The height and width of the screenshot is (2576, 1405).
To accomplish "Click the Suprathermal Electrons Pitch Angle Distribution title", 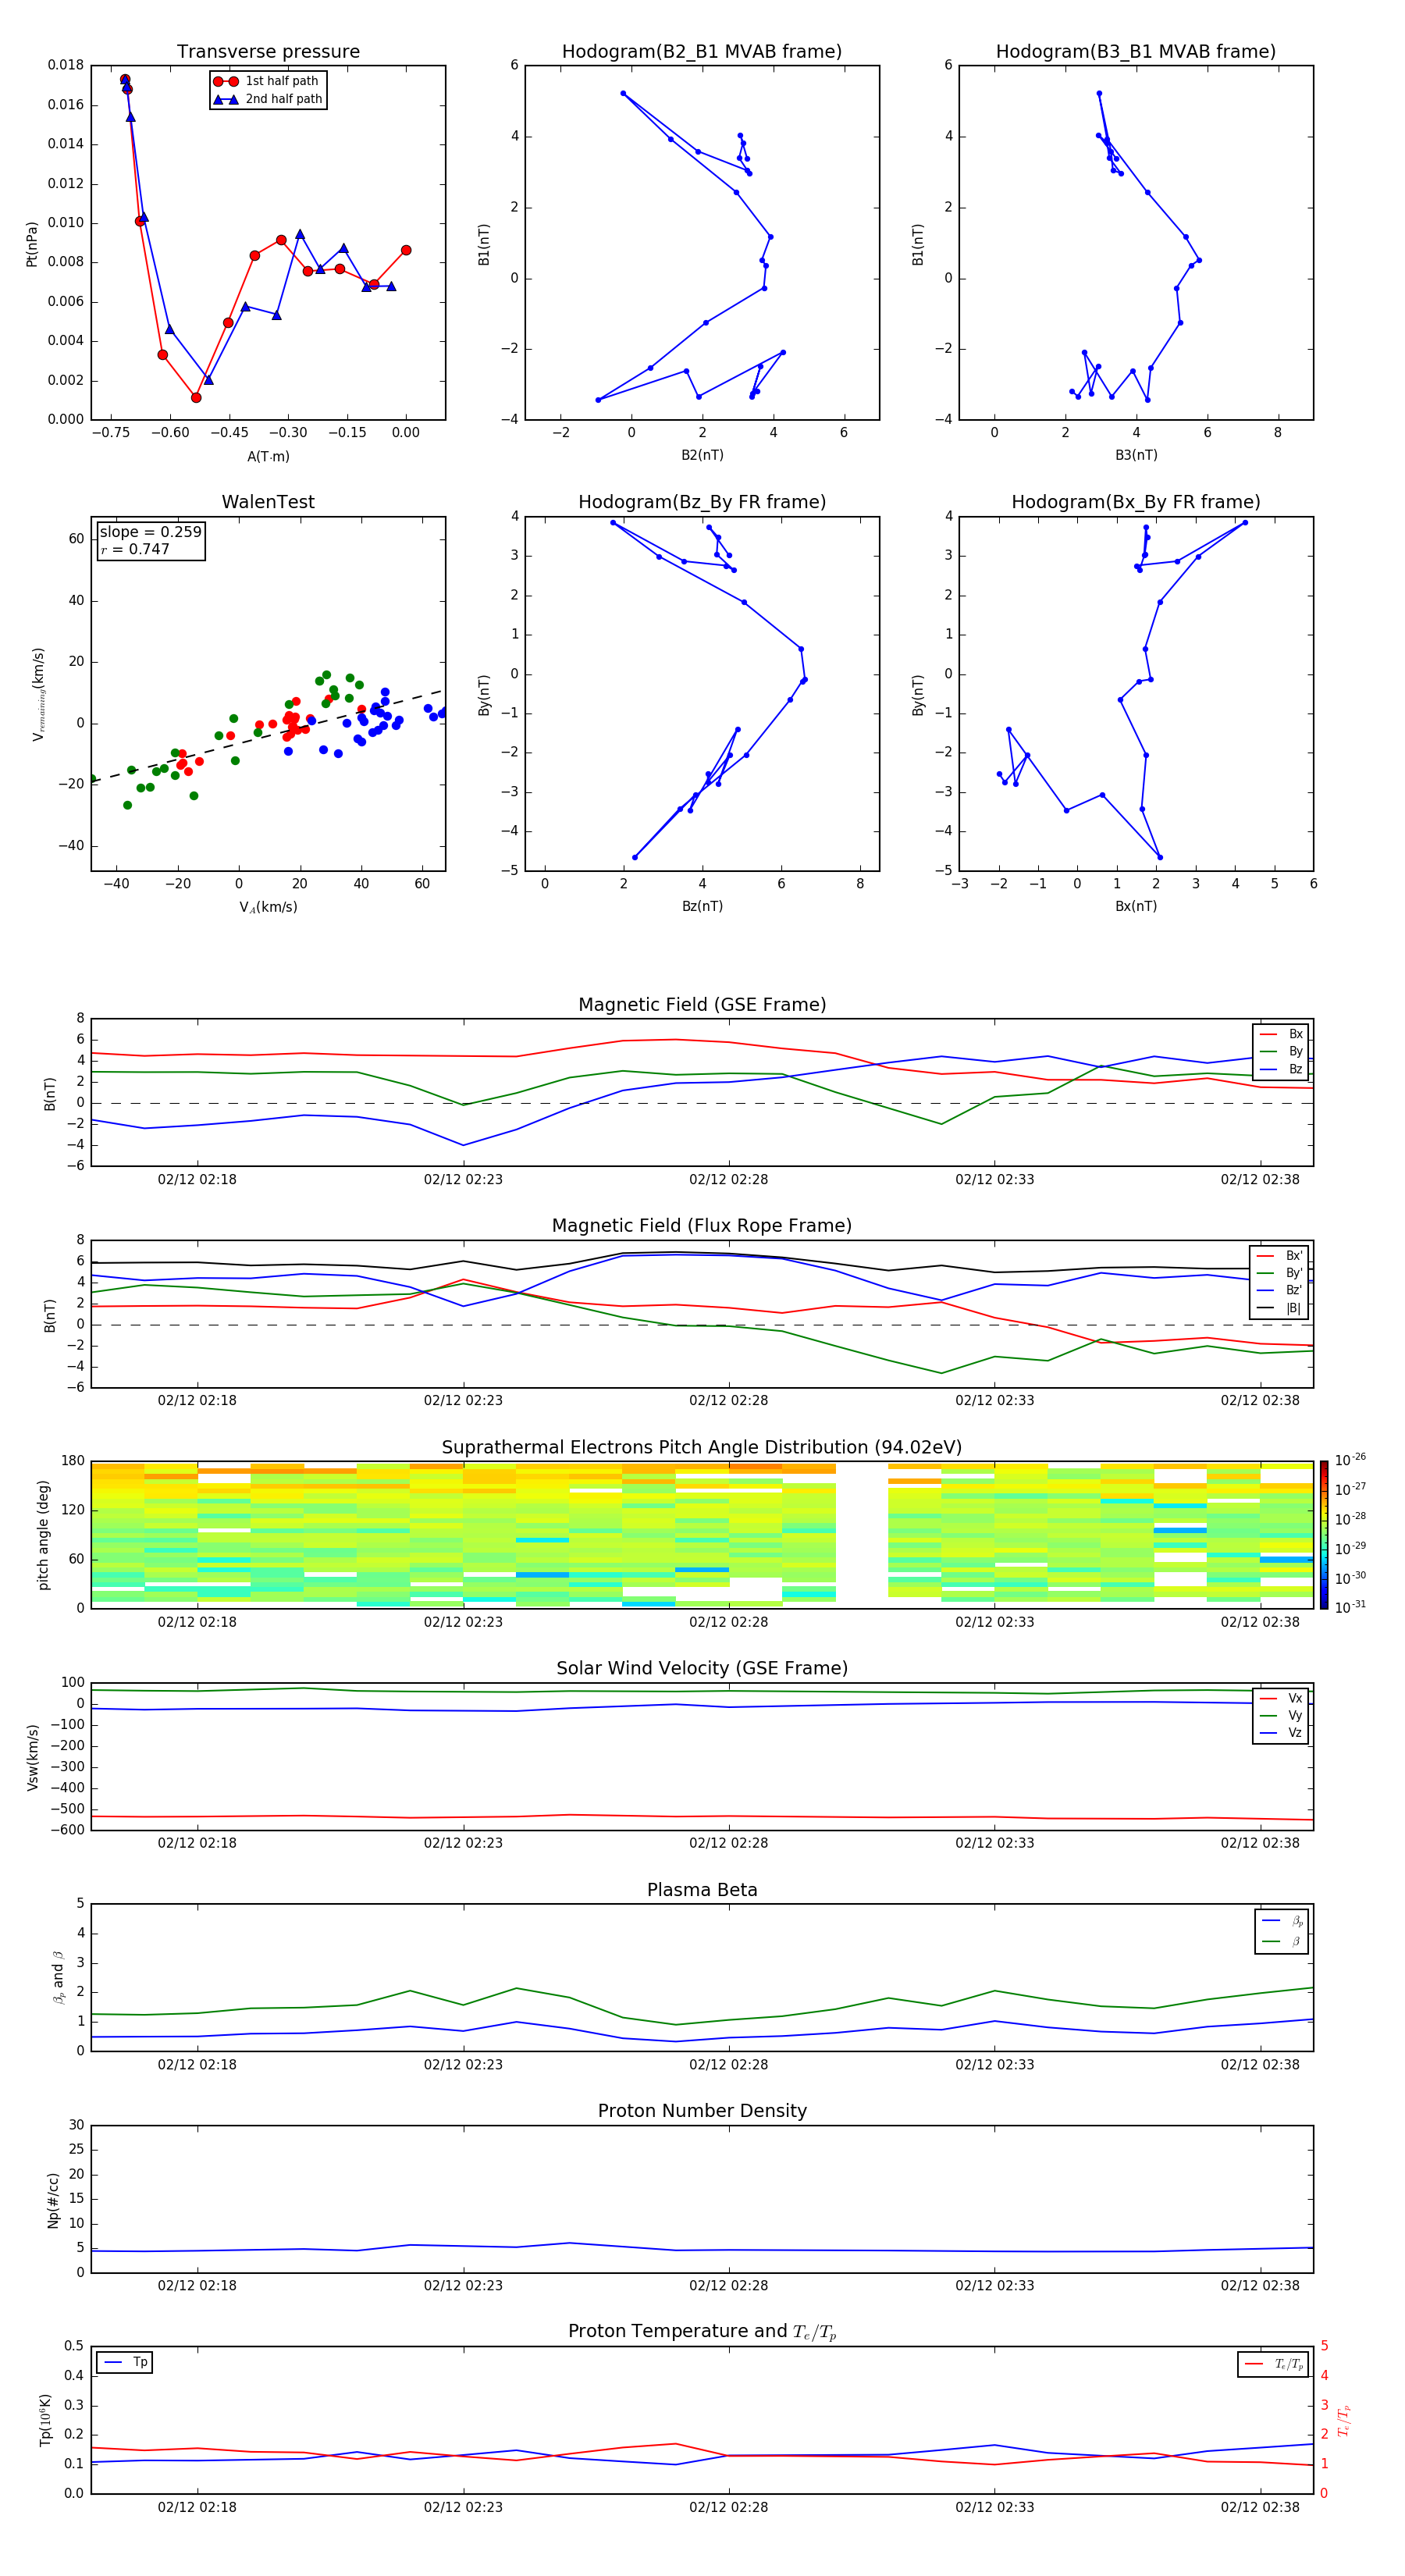I will click(x=702, y=1448).
